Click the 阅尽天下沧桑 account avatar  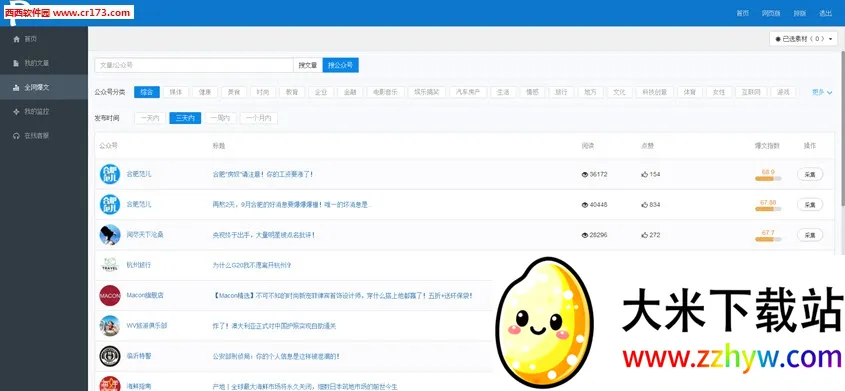coord(110,235)
